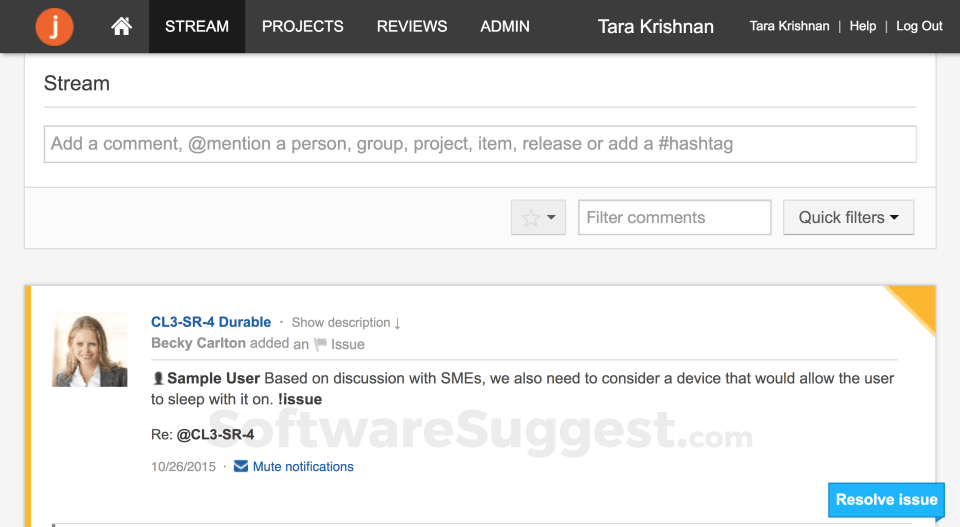Open the CL3-SR-4 Durable item link
960x527 pixels.
tap(211, 322)
